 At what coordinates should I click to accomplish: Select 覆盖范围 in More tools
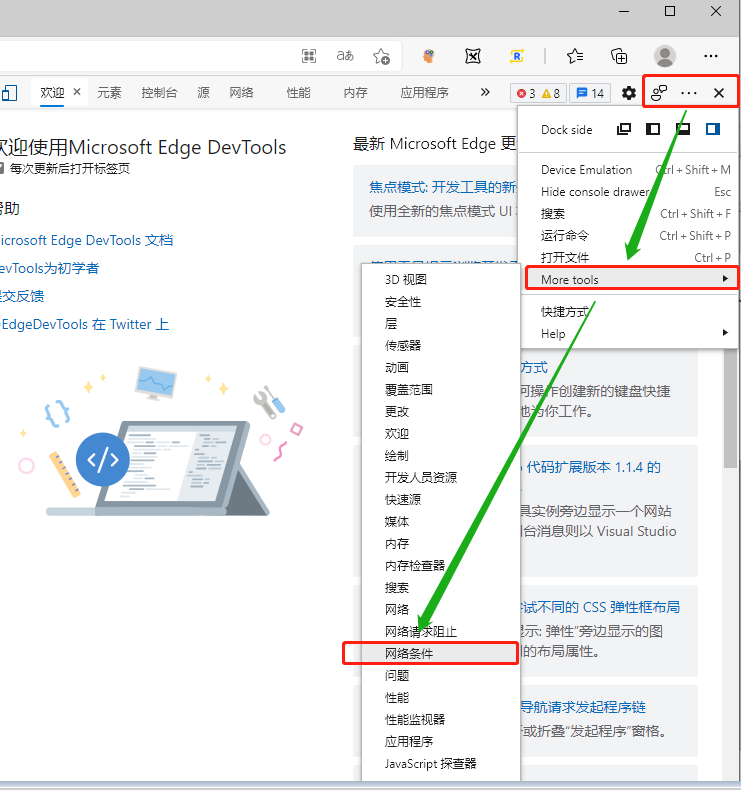click(441, 389)
